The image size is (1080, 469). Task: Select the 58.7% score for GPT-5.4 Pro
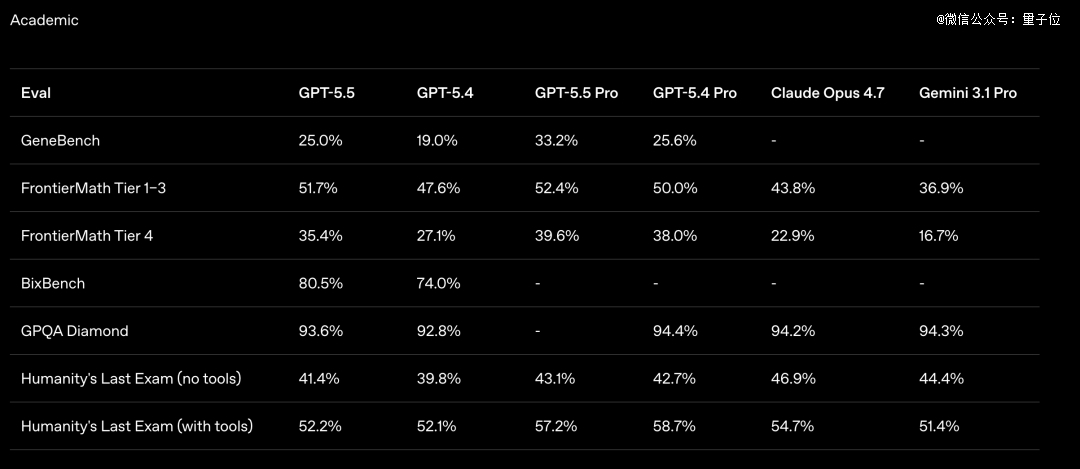pyautogui.click(x=674, y=426)
